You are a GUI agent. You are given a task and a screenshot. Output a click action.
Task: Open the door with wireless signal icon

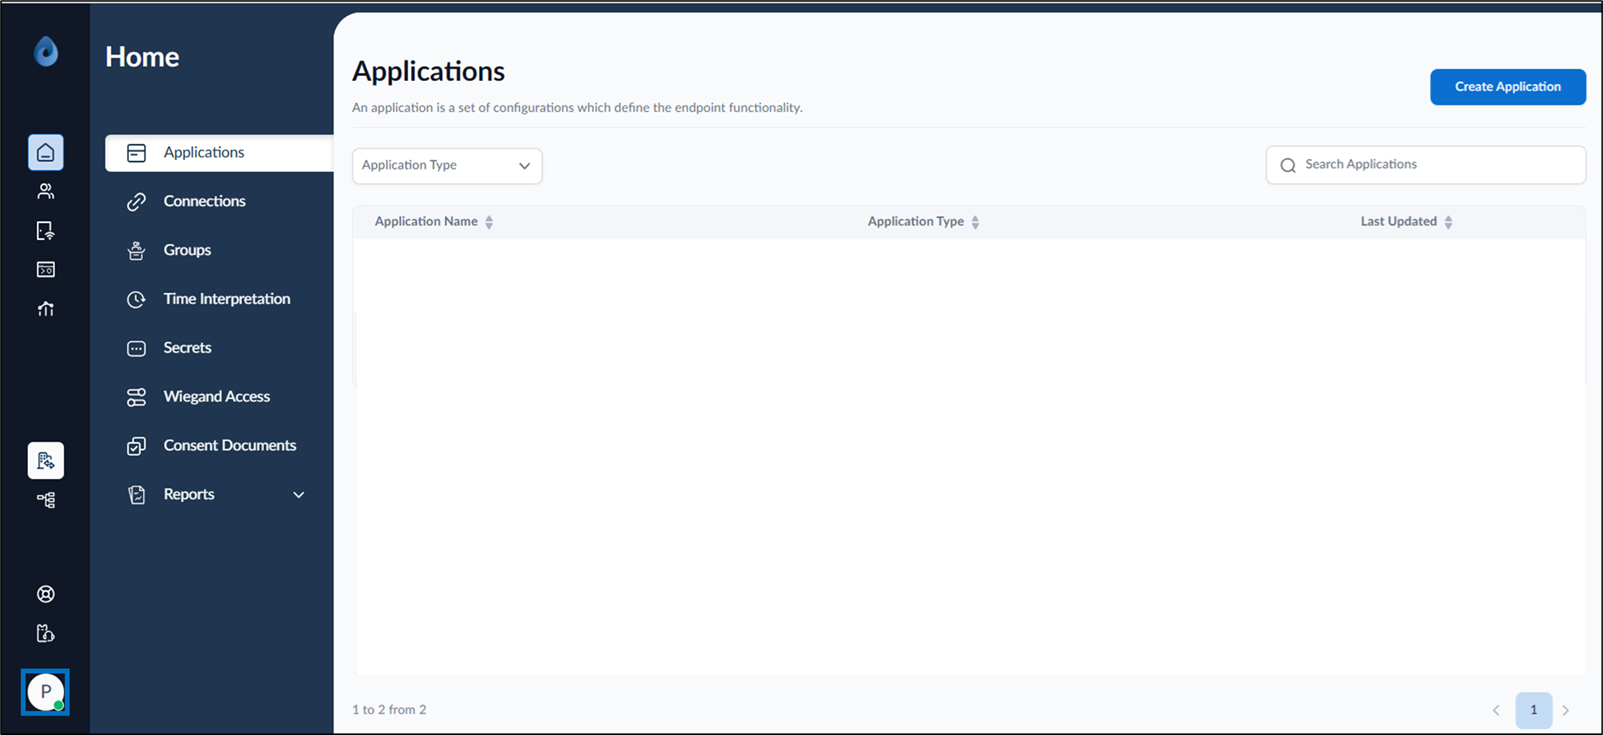click(x=46, y=231)
